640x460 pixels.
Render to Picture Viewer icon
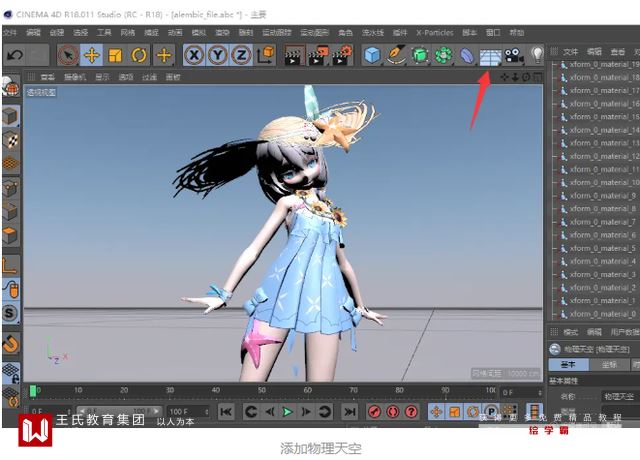pyautogui.click(x=318, y=55)
